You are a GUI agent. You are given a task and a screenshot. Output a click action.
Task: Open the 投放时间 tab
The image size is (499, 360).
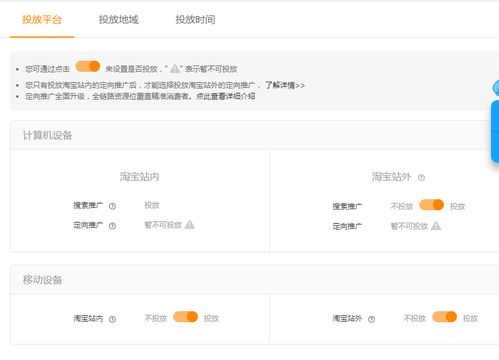coord(195,20)
